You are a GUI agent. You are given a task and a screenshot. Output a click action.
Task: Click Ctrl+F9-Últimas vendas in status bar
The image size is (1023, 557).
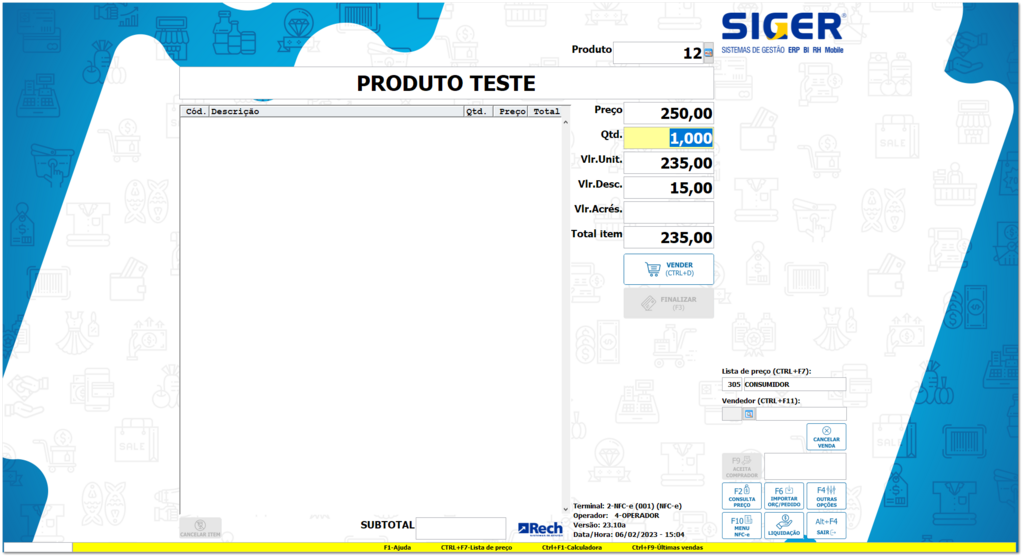(x=667, y=547)
